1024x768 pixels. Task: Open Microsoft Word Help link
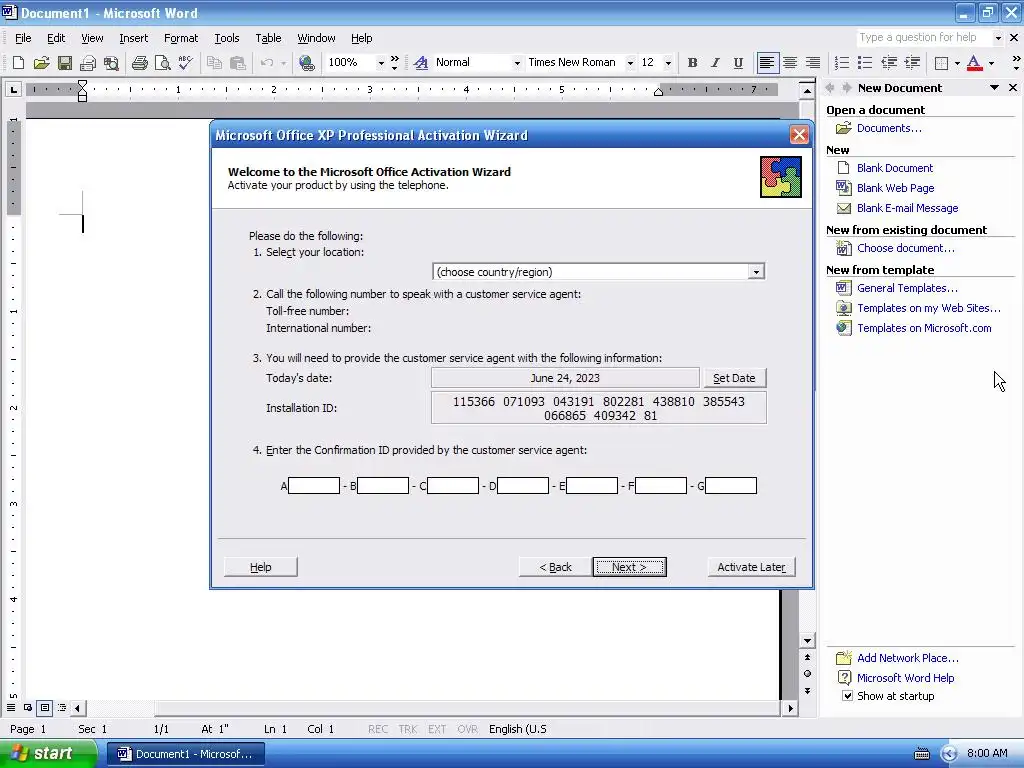point(905,678)
